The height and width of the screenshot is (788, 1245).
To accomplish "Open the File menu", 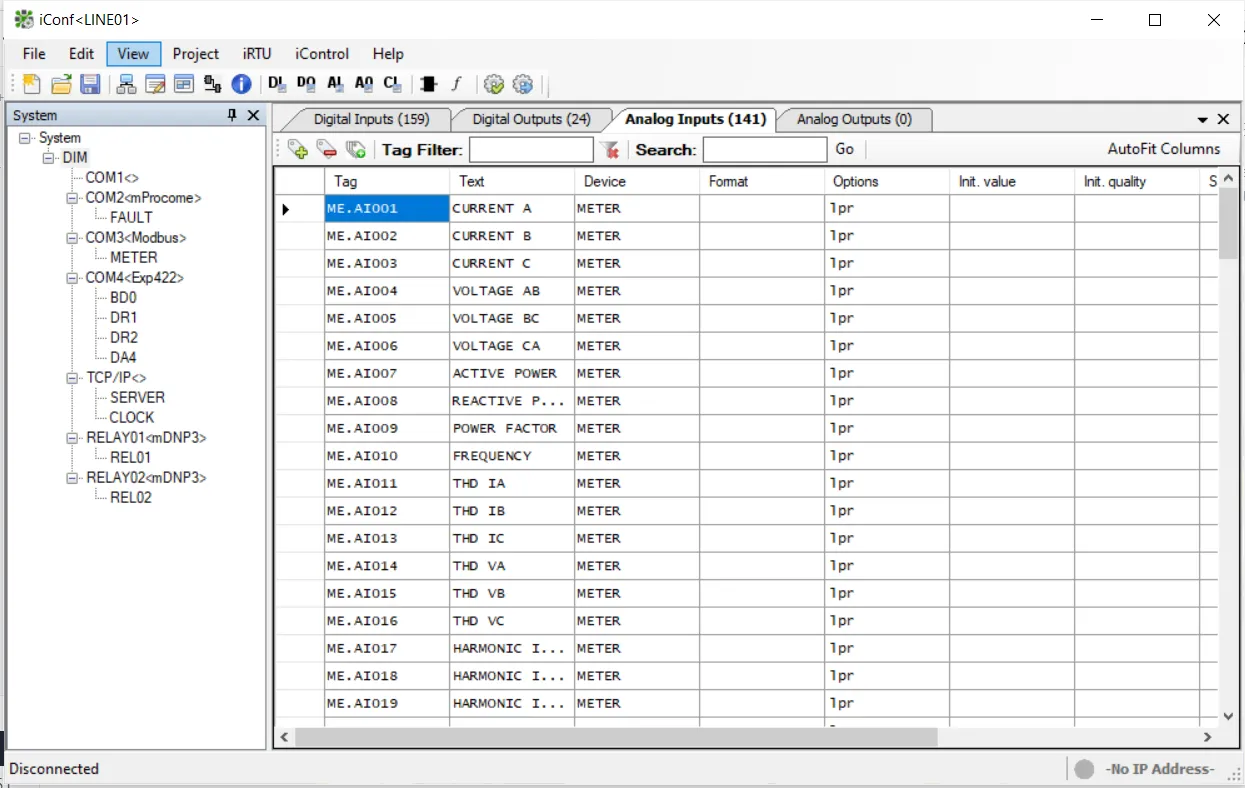I will point(34,54).
